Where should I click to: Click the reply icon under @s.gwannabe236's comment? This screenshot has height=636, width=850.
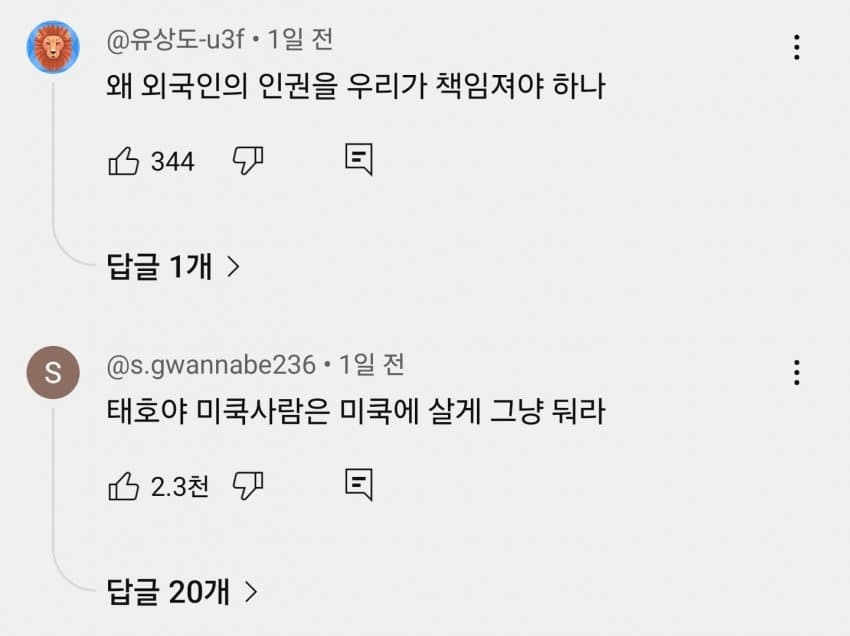359,485
